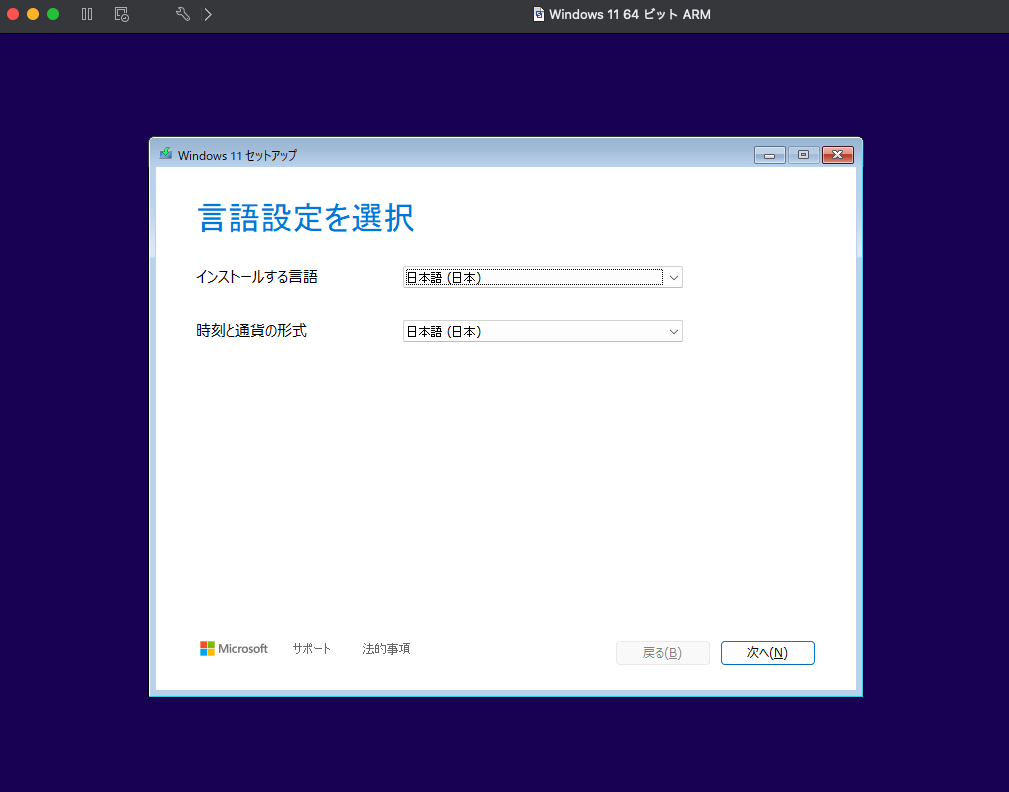Click the Windows 11 64 ビット ARM title text
Screen dimensions: 1009x792
tap(629, 14)
